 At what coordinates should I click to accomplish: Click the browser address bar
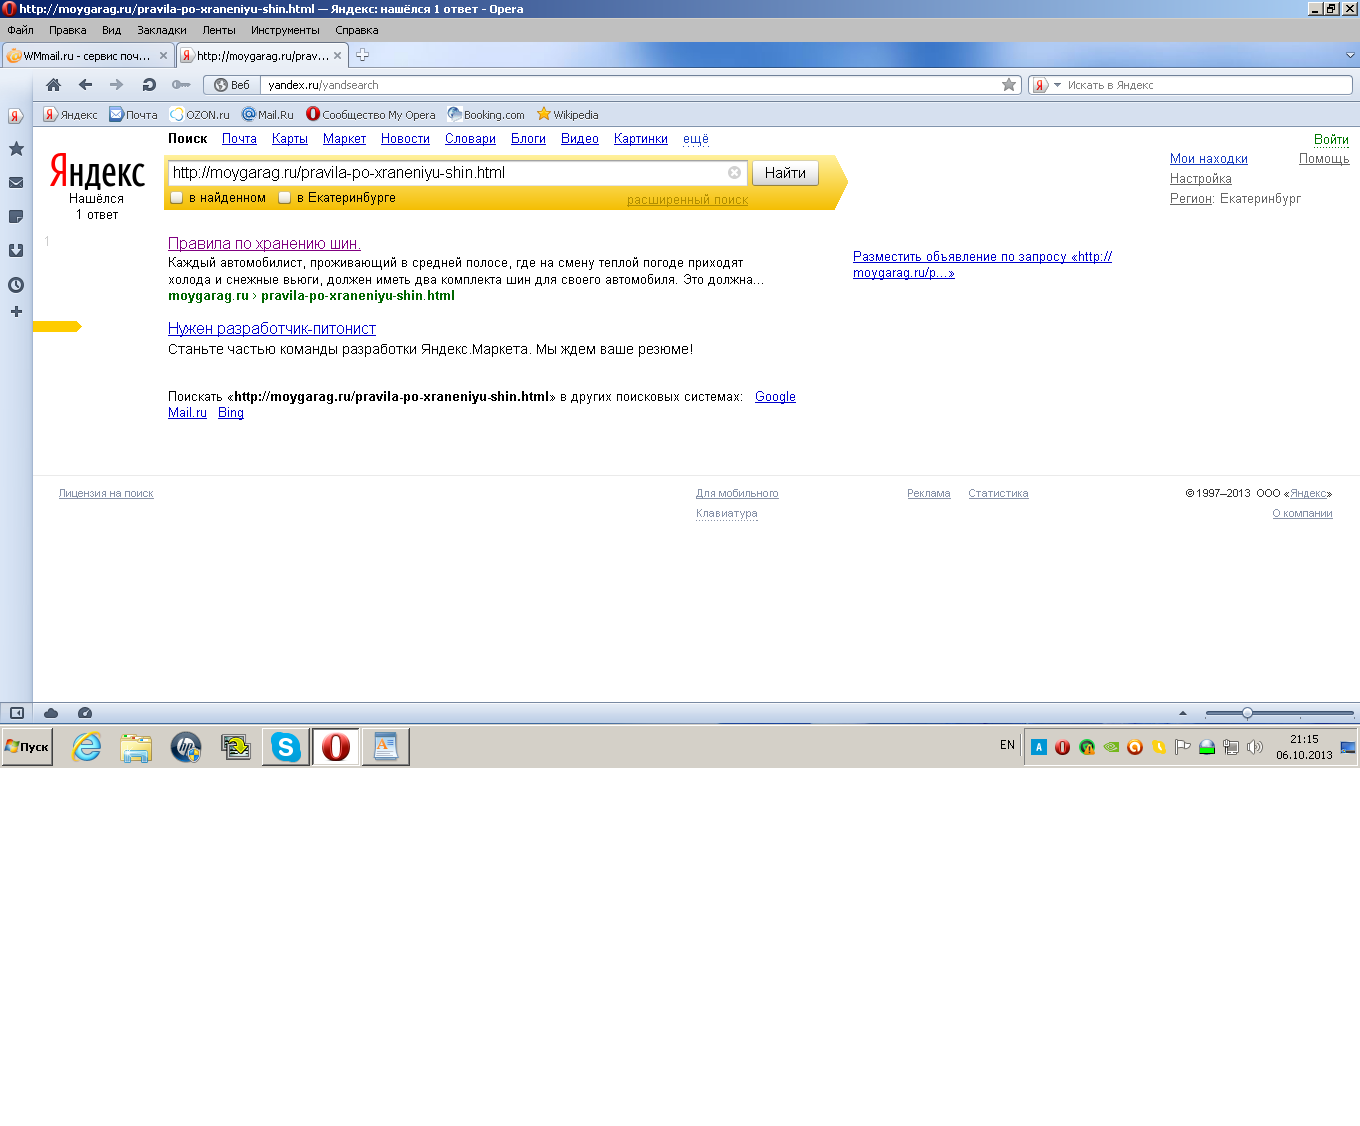(630, 85)
